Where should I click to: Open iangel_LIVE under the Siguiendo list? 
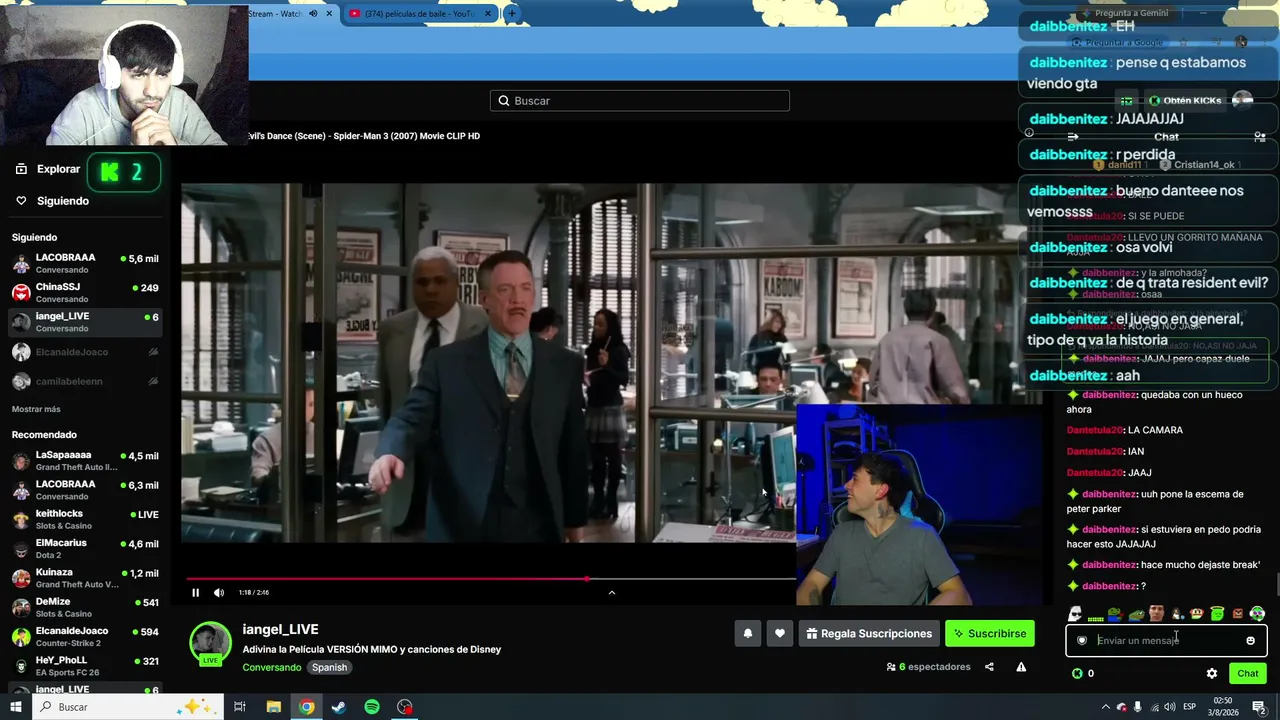point(85,322)
